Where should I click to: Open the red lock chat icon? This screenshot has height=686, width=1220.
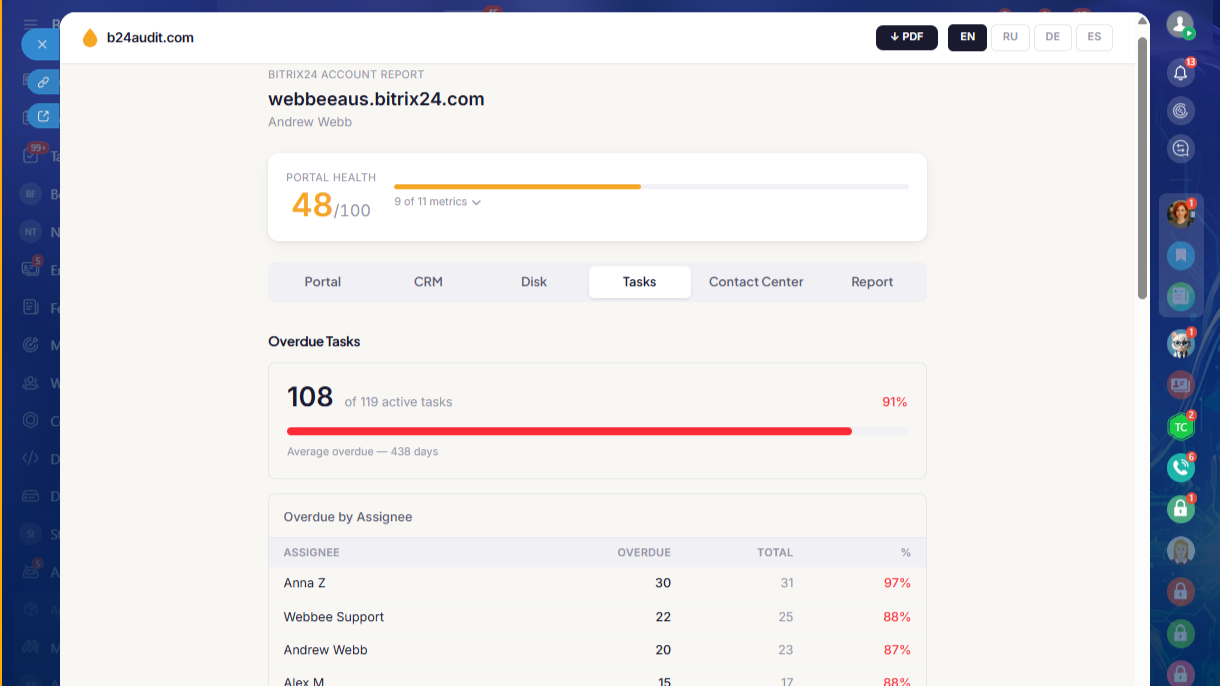(1181, 591)
